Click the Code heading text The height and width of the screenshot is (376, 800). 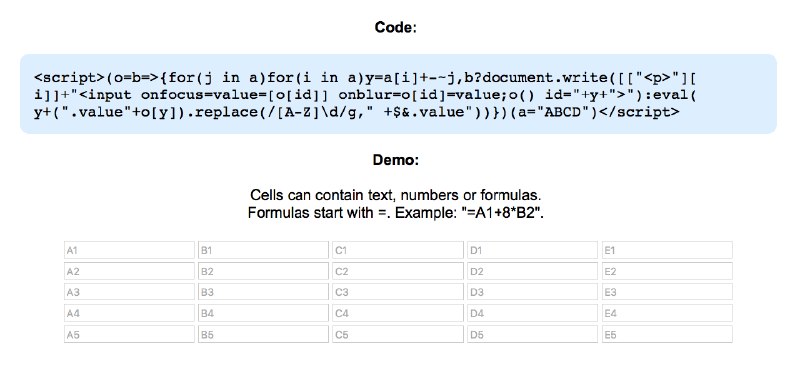pos(395,27)
